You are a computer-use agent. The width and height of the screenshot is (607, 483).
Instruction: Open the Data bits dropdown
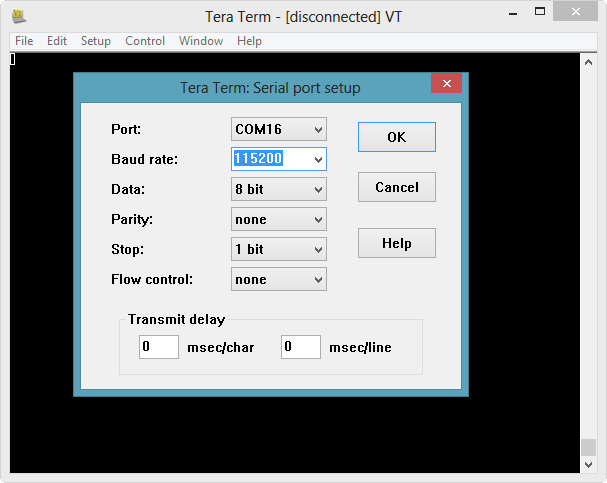[x=279, y=189]
